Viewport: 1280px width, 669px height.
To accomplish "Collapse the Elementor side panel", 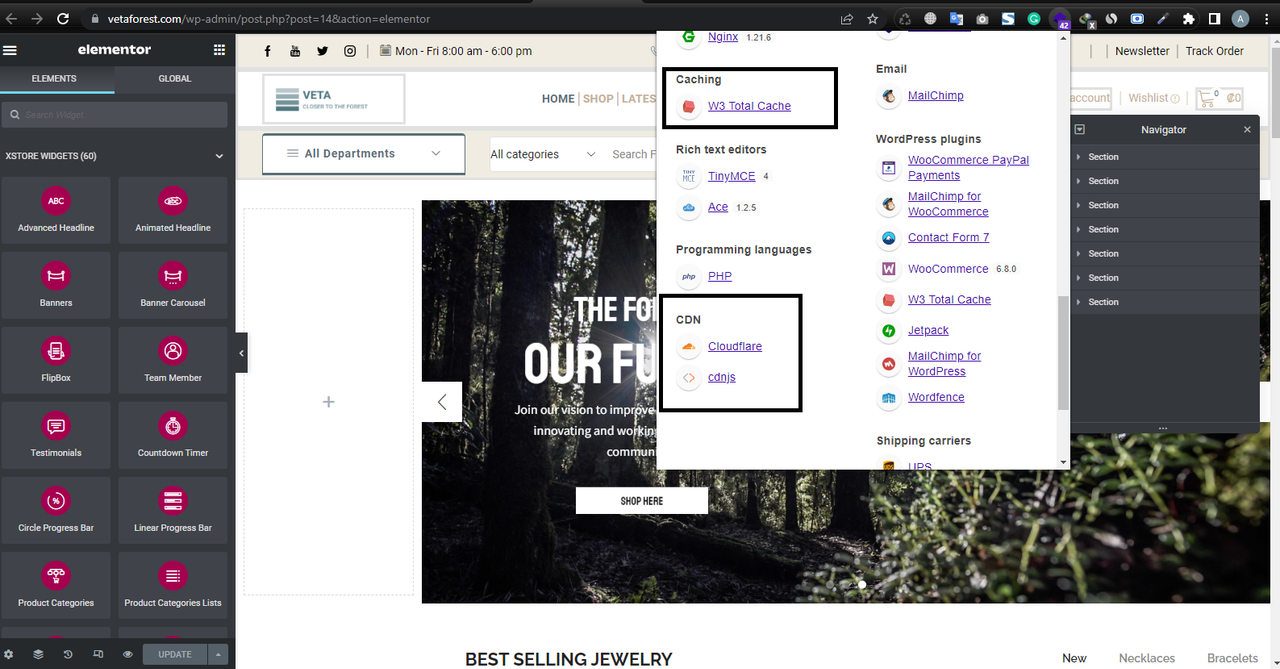I will pyautogui.click(x=241, y=353).
